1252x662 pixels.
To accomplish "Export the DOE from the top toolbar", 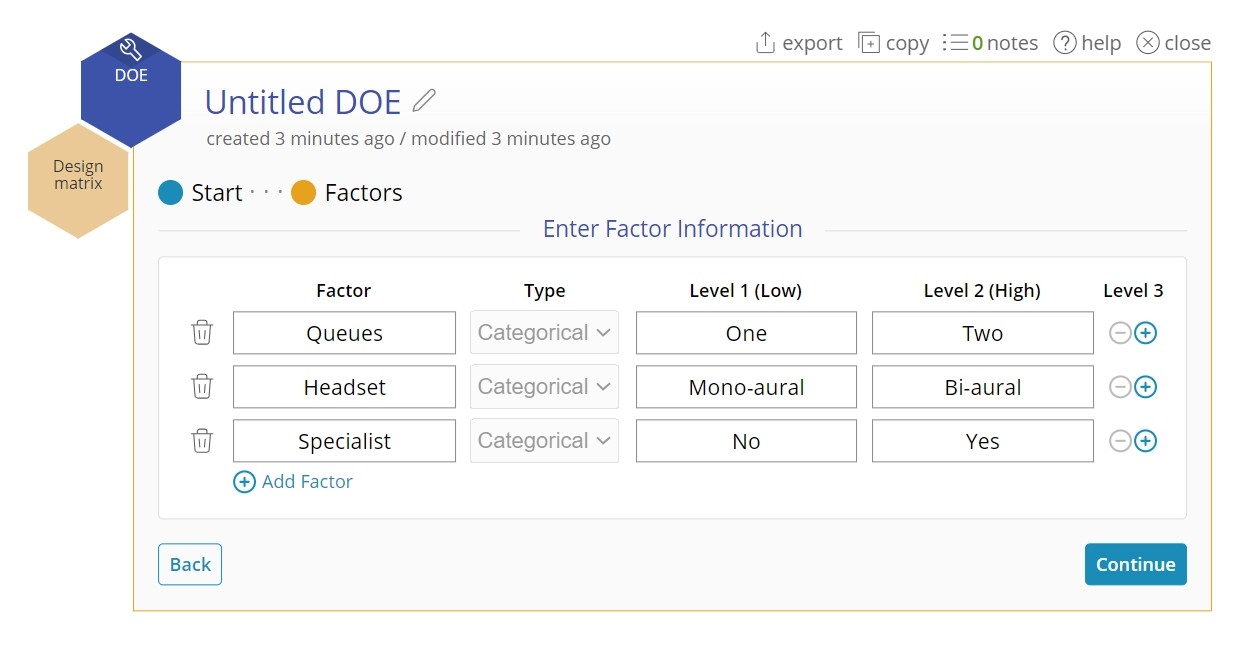I will pos(798,43).
